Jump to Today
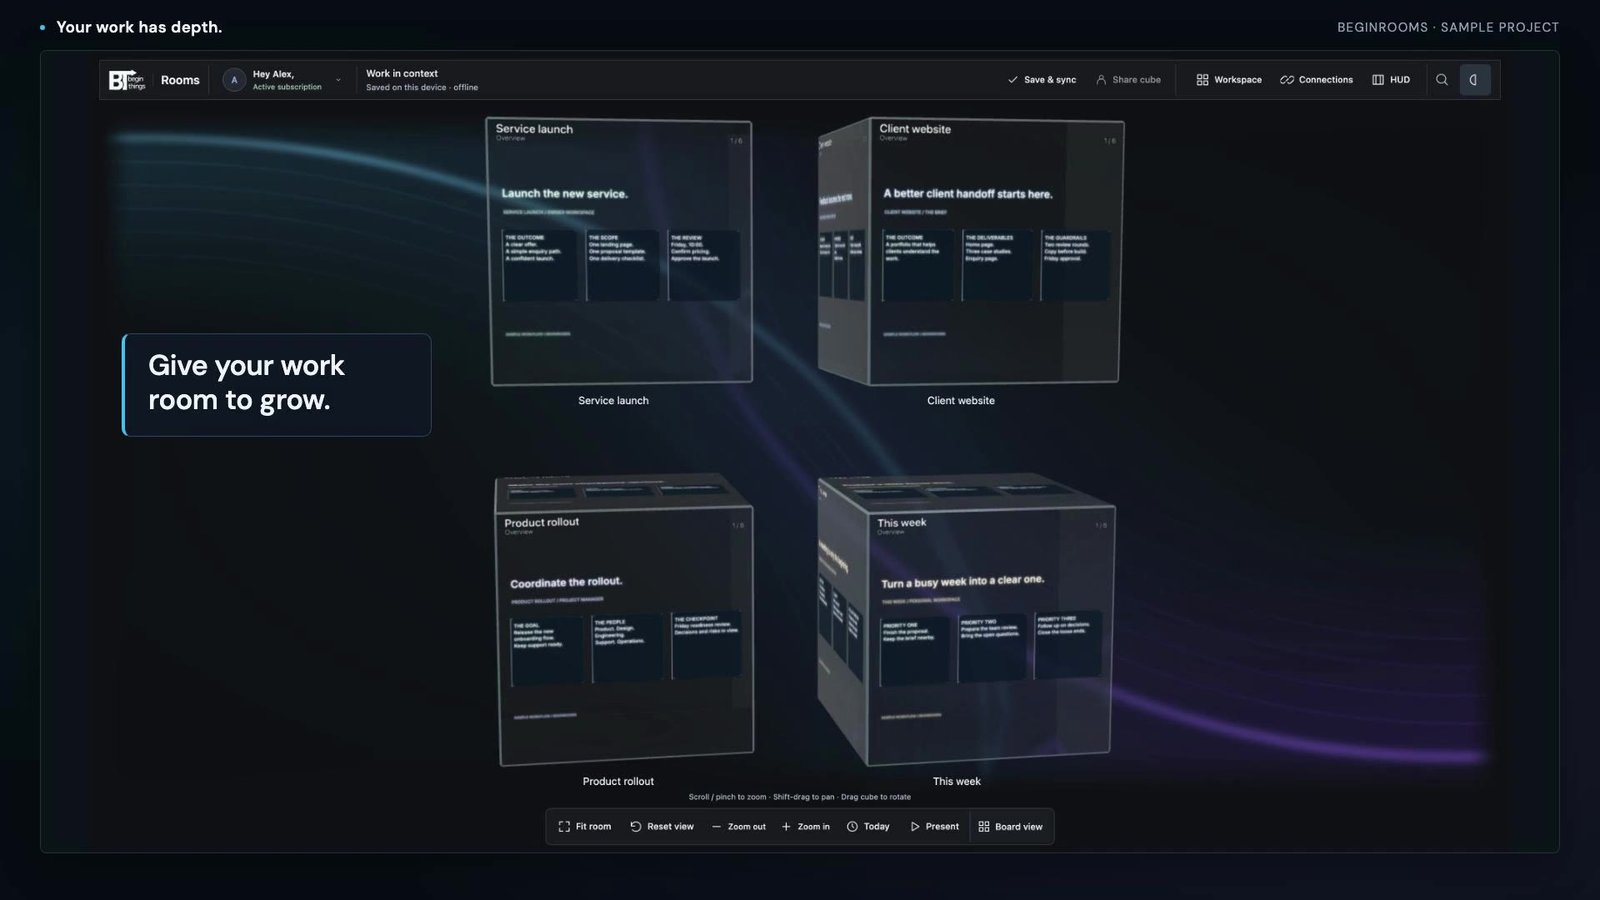1600x900 pixels. [868, 827]
